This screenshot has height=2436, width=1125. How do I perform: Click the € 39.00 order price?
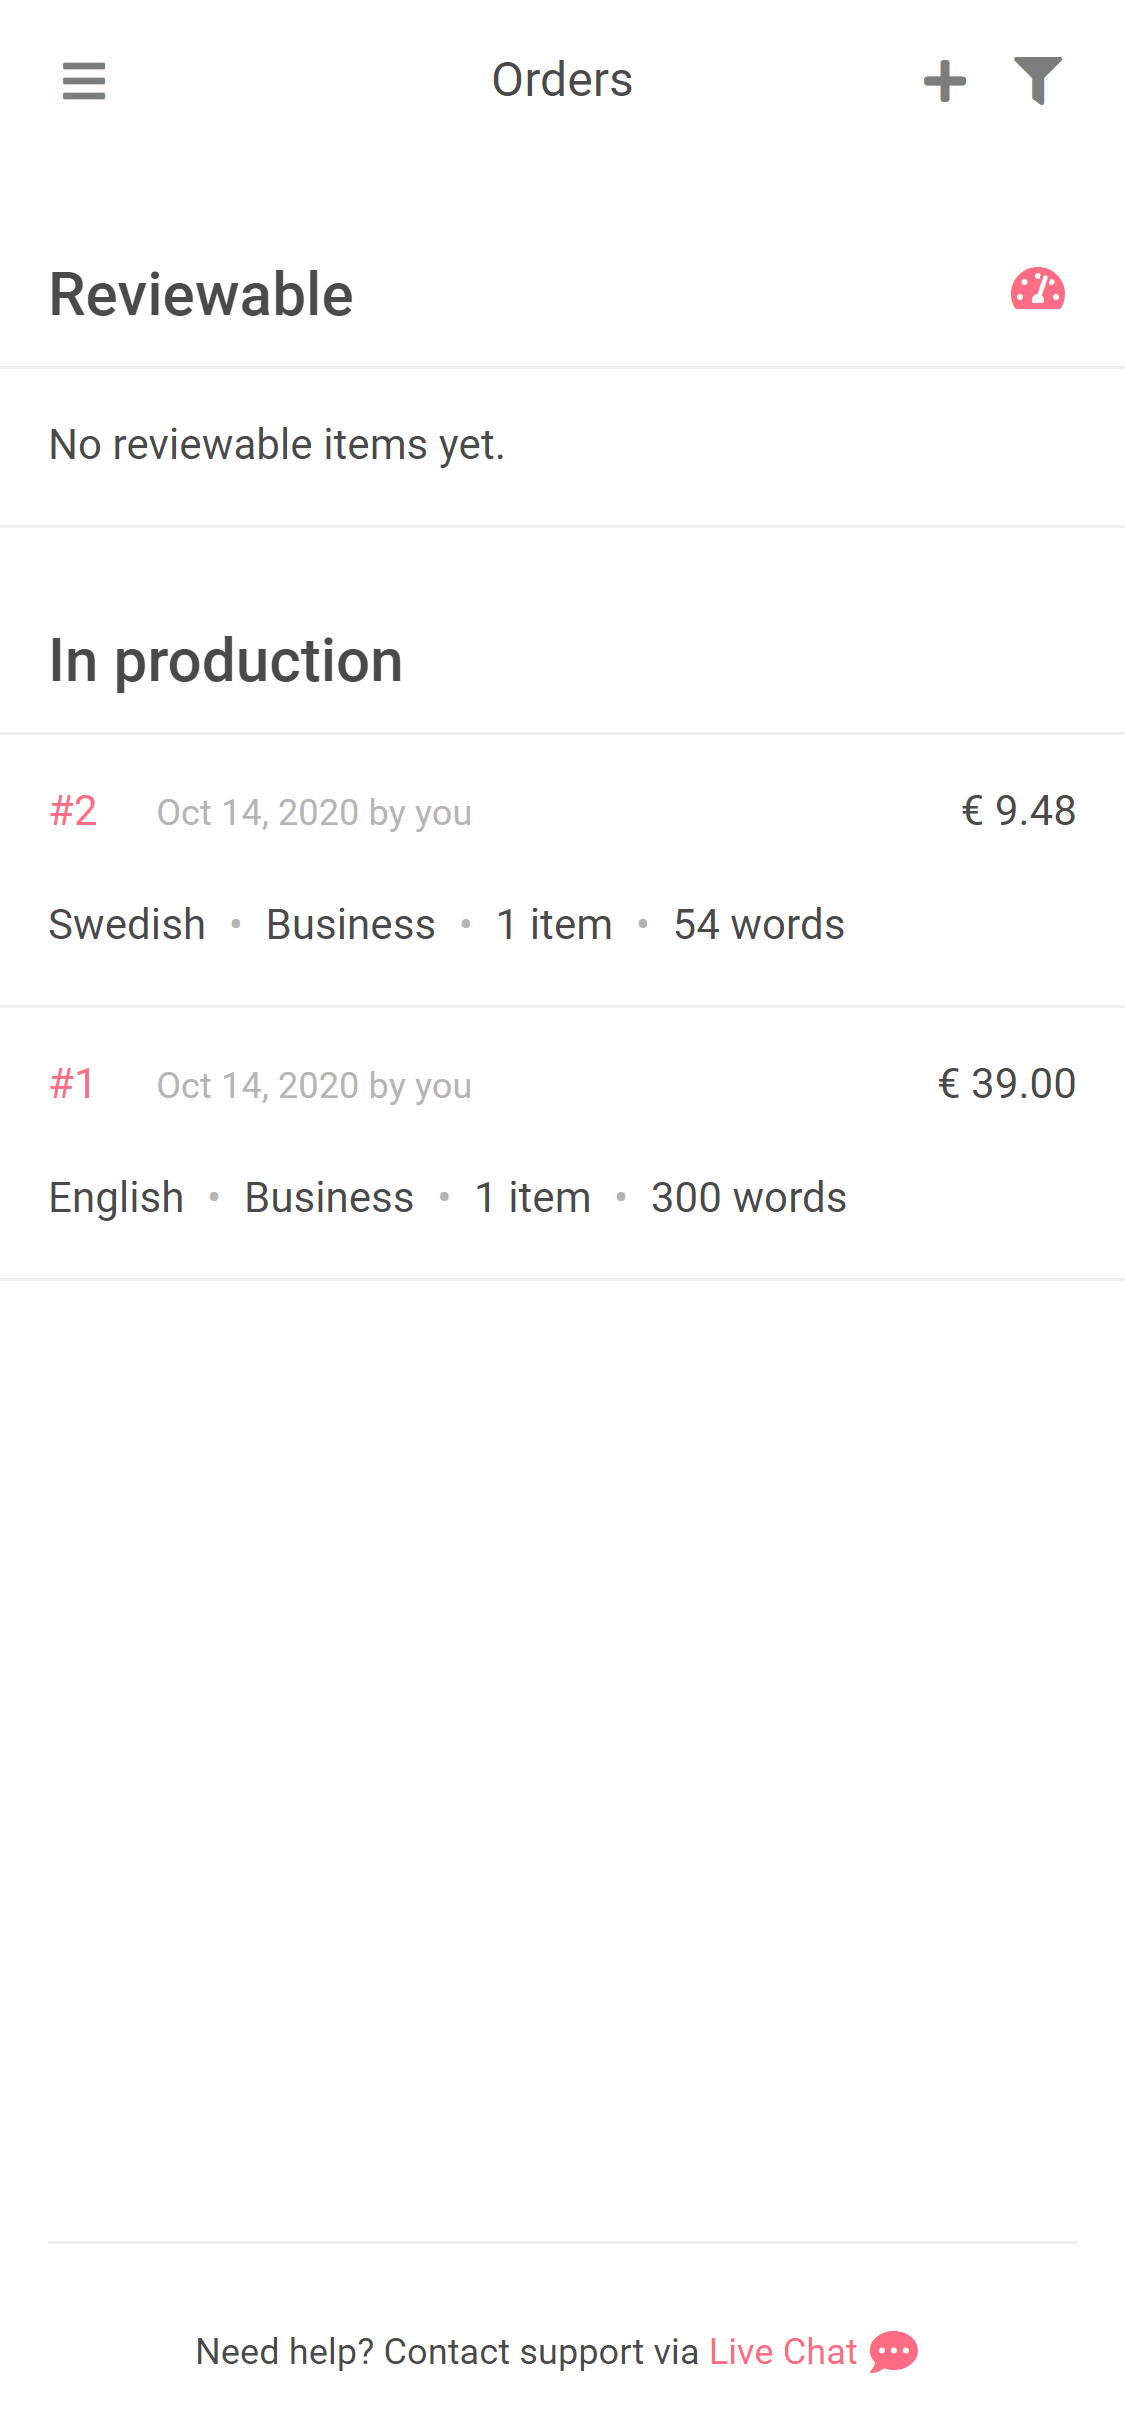click(x=1006, y=1084)
